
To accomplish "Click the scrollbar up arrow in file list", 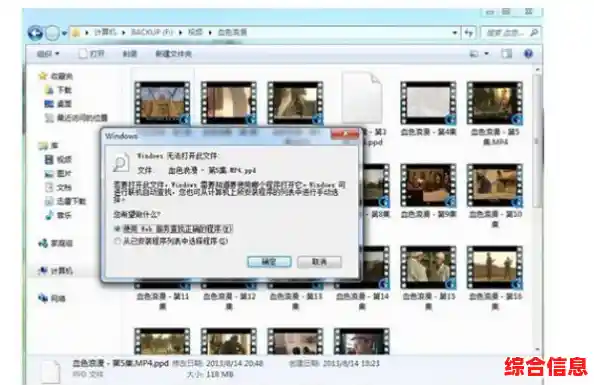I will pos(537,70).
